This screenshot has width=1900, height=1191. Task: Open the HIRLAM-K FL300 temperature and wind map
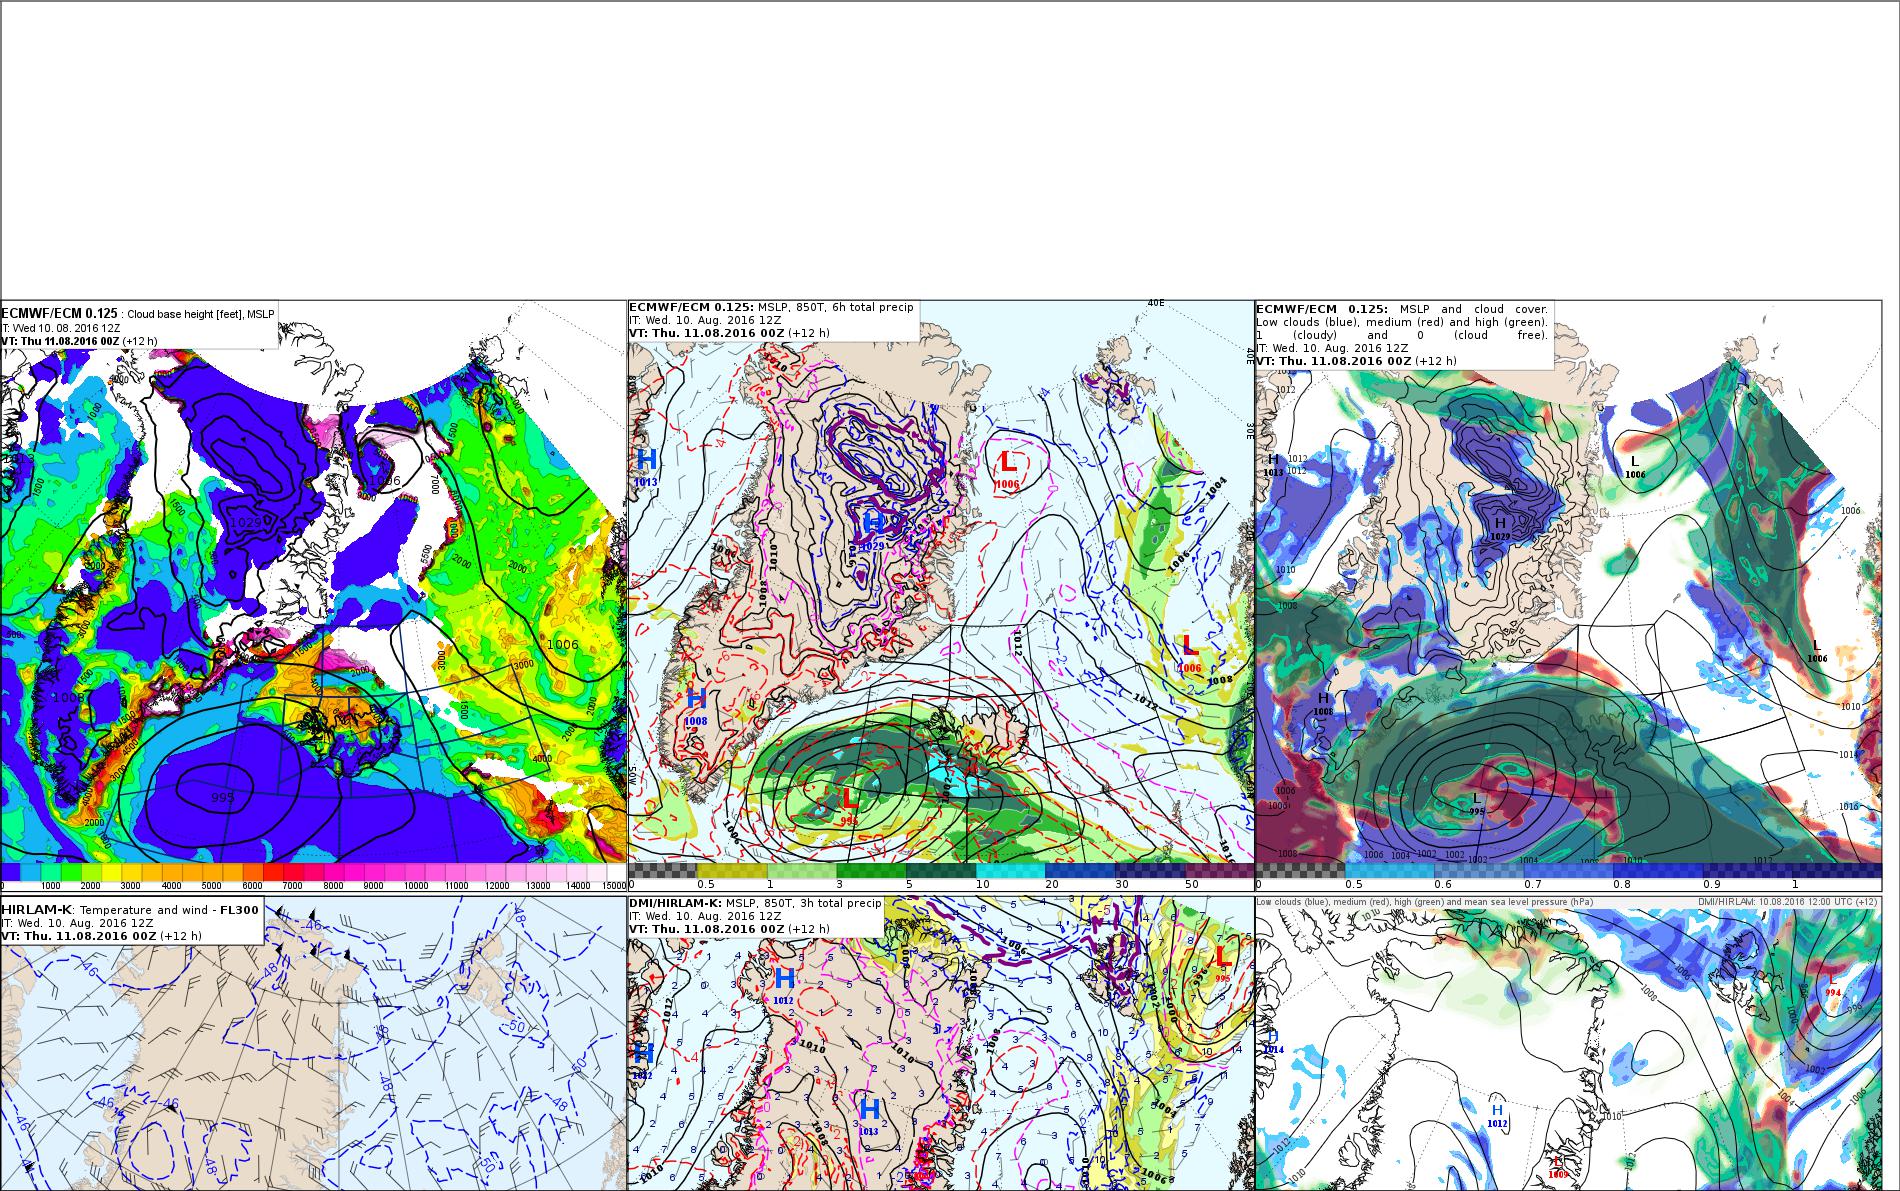(313, 1043)
